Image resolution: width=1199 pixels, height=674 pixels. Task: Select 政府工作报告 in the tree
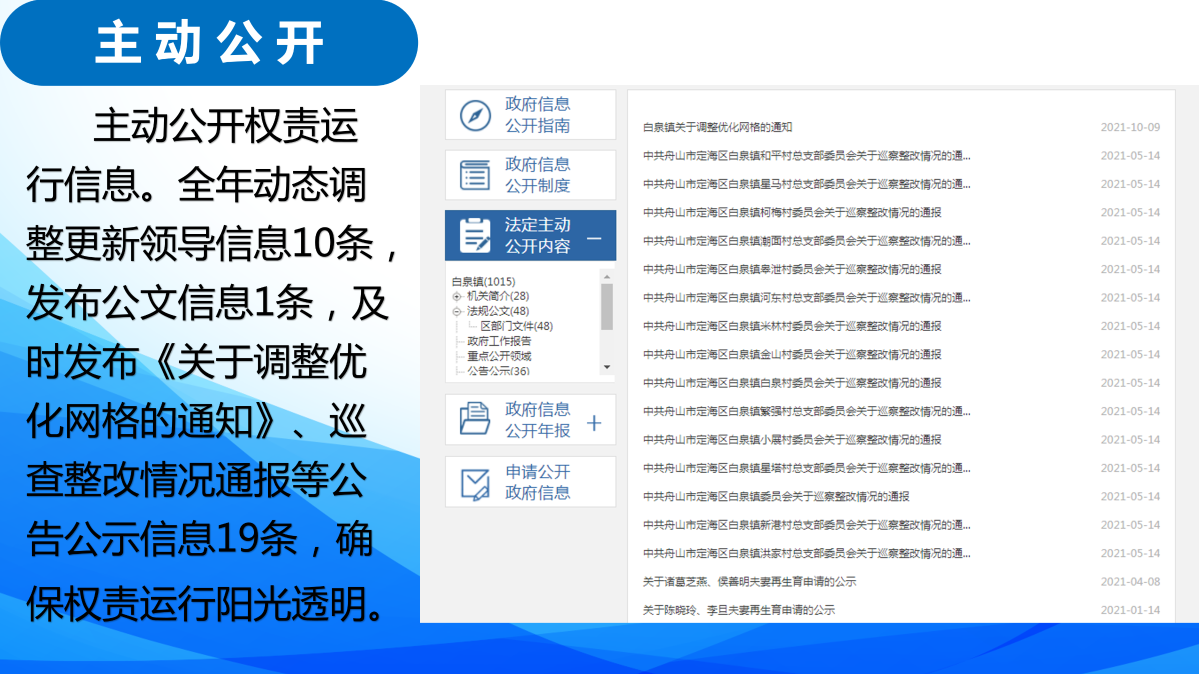pos(499,341)
